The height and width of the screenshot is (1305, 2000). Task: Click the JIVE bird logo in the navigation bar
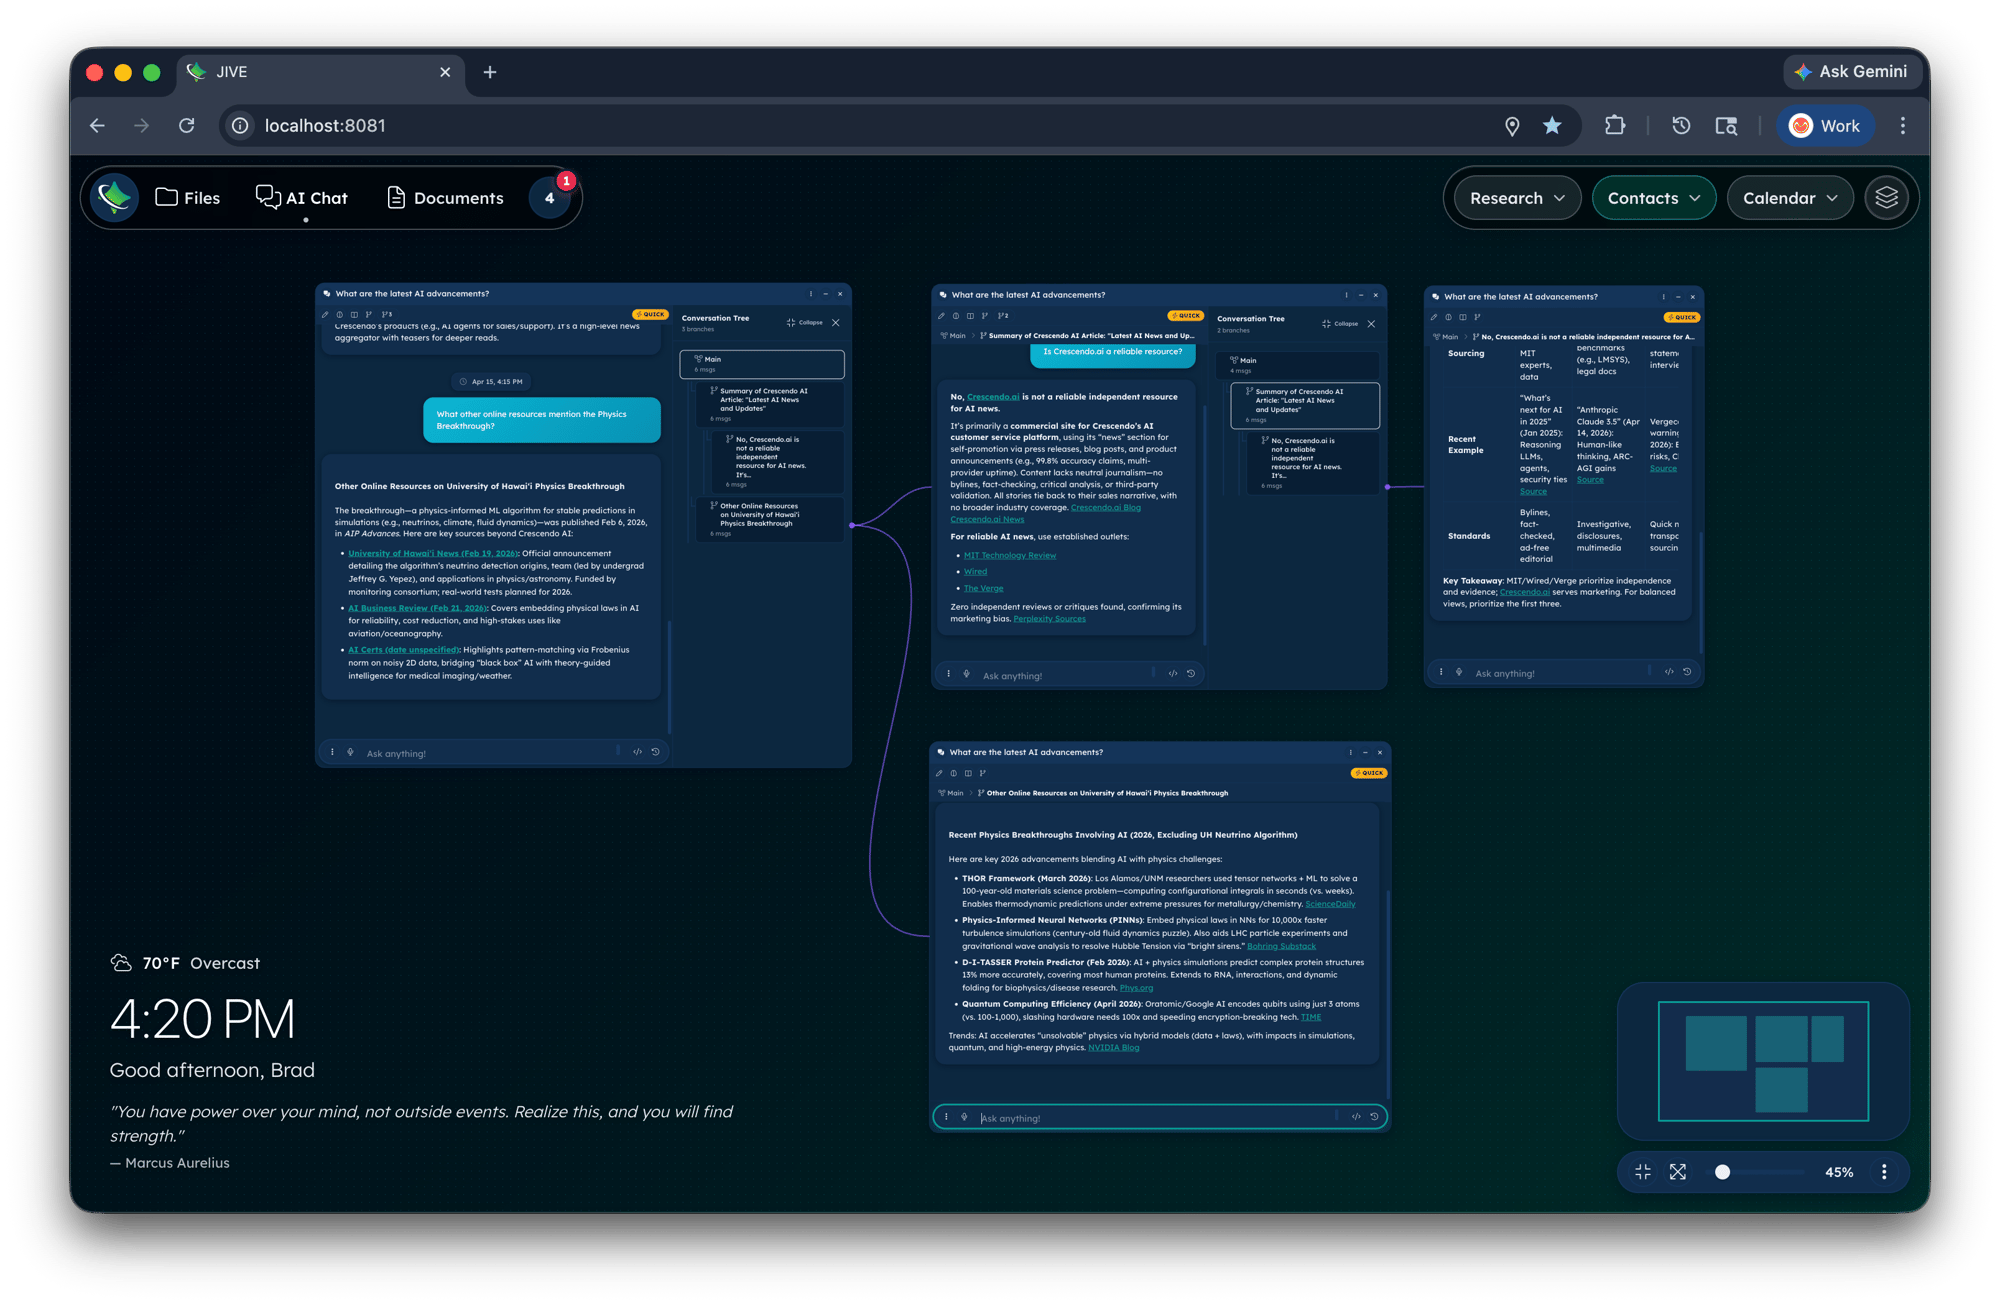(115, 197)
